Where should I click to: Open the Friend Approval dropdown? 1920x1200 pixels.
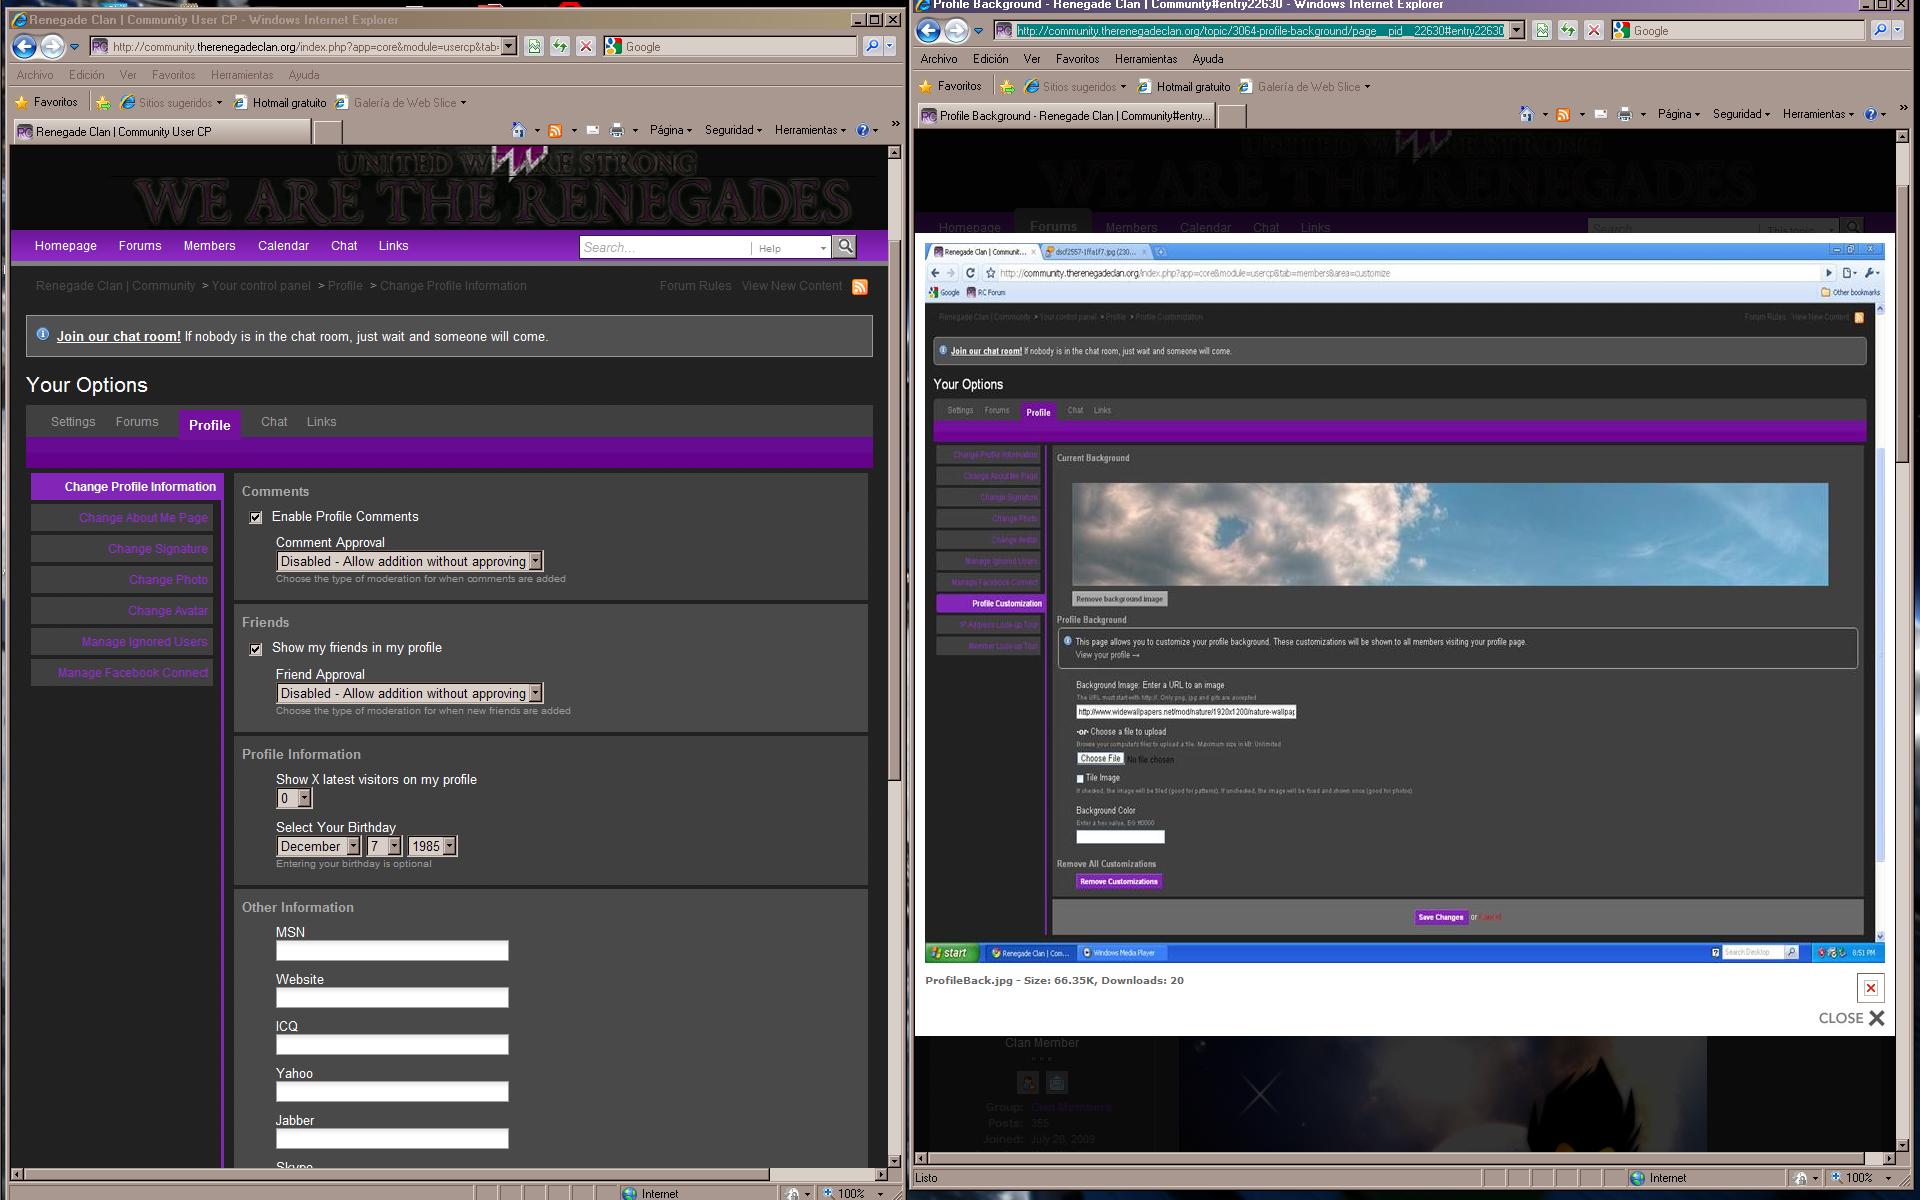410,694
